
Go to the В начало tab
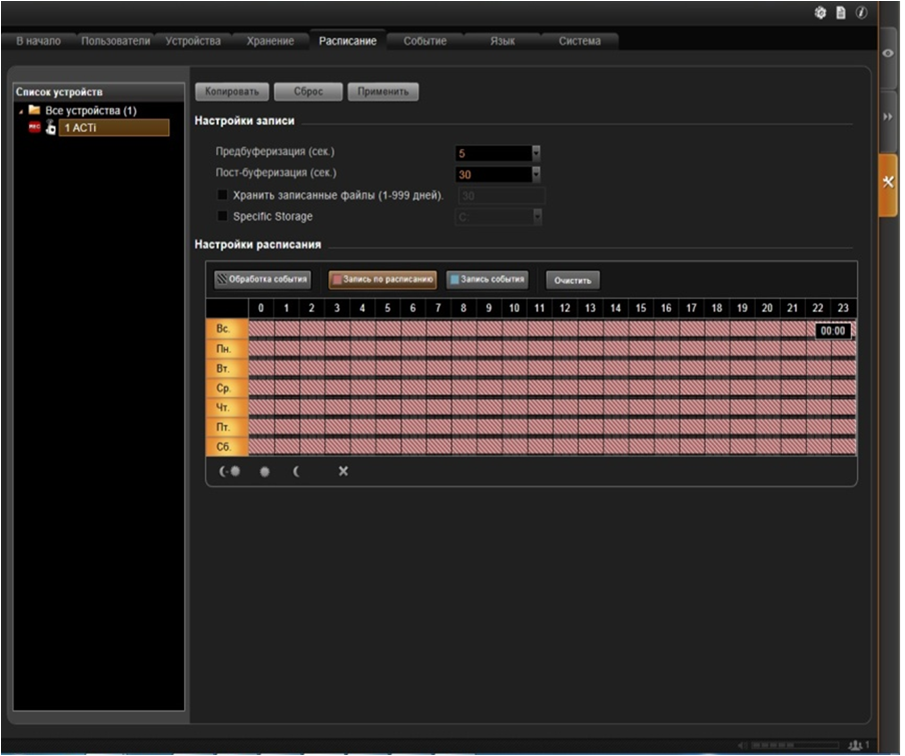(x=39, y=41)
